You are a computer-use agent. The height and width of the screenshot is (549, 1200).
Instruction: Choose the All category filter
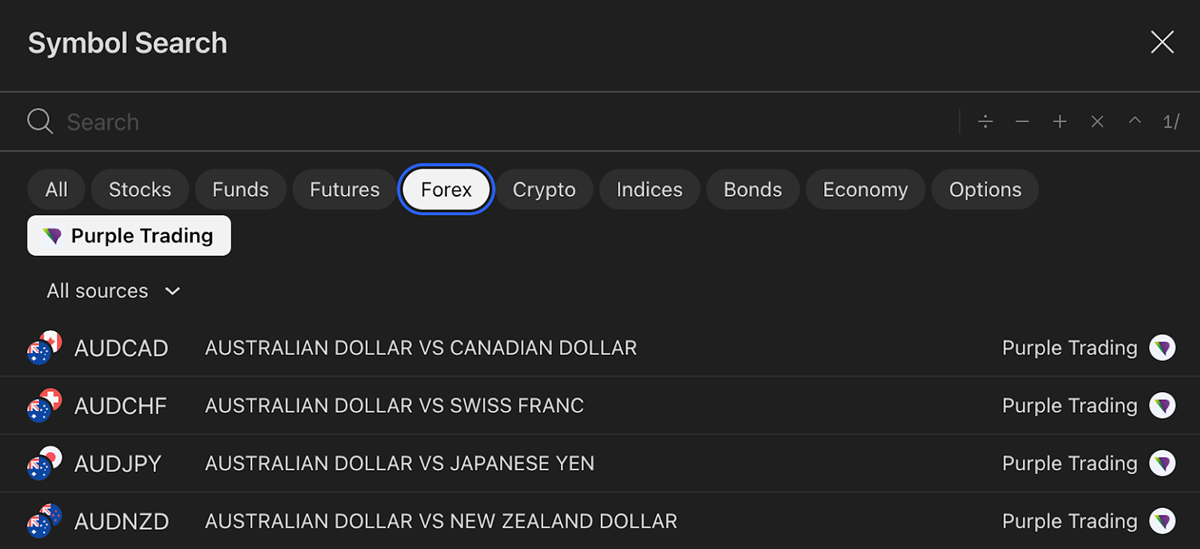pyautogui.click(x=57, y=190)
